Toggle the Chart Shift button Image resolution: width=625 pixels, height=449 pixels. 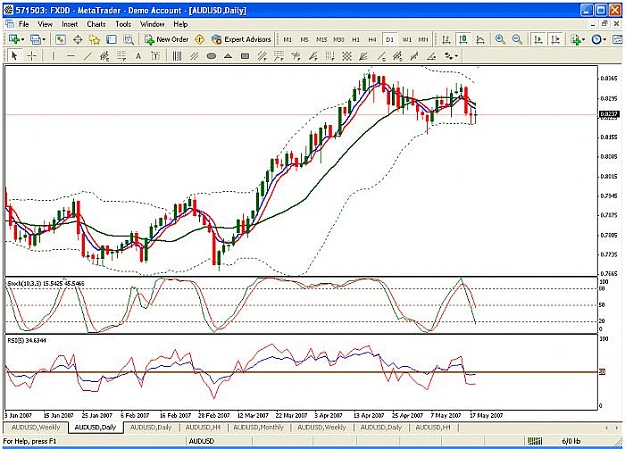(x=555, y=39)
